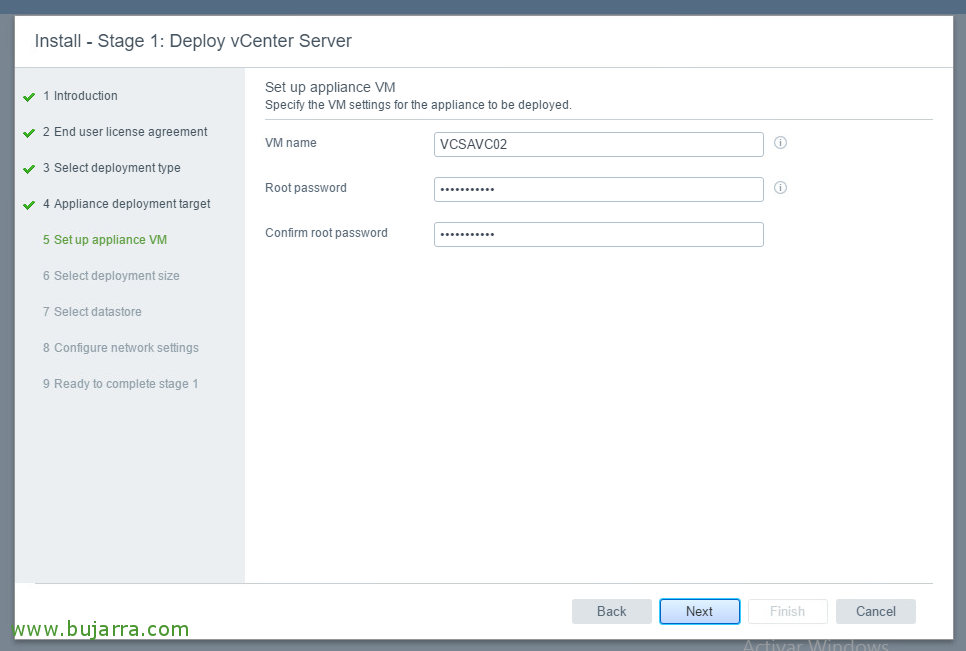Image resolution: width=966 pixels, height=651 pixels.
Task: Click the 'Set up appliance VM' heading
Action: click(330, 87)
